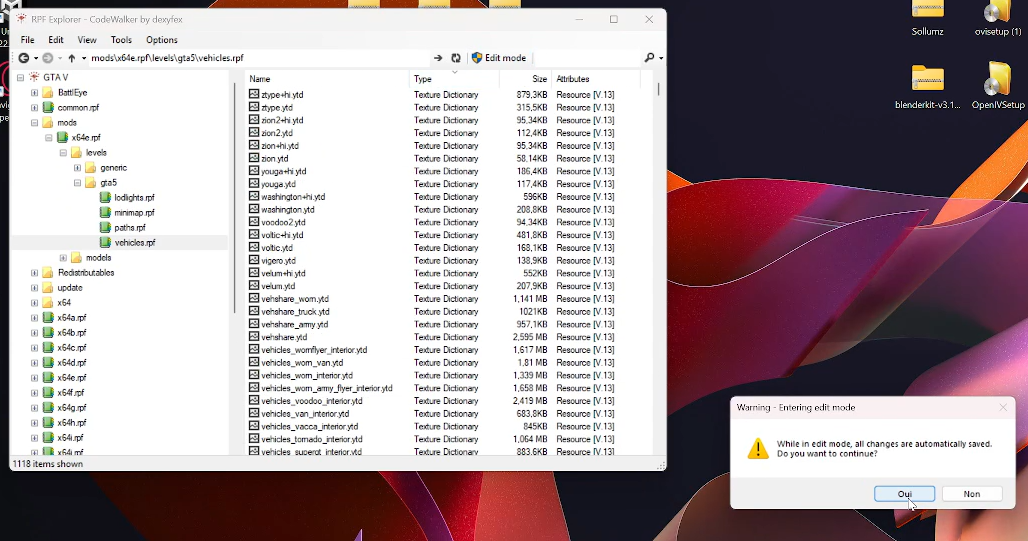The image size is (1028, 541).
Task: Confirm edit mode with Oui button
Action: [904, 494]
